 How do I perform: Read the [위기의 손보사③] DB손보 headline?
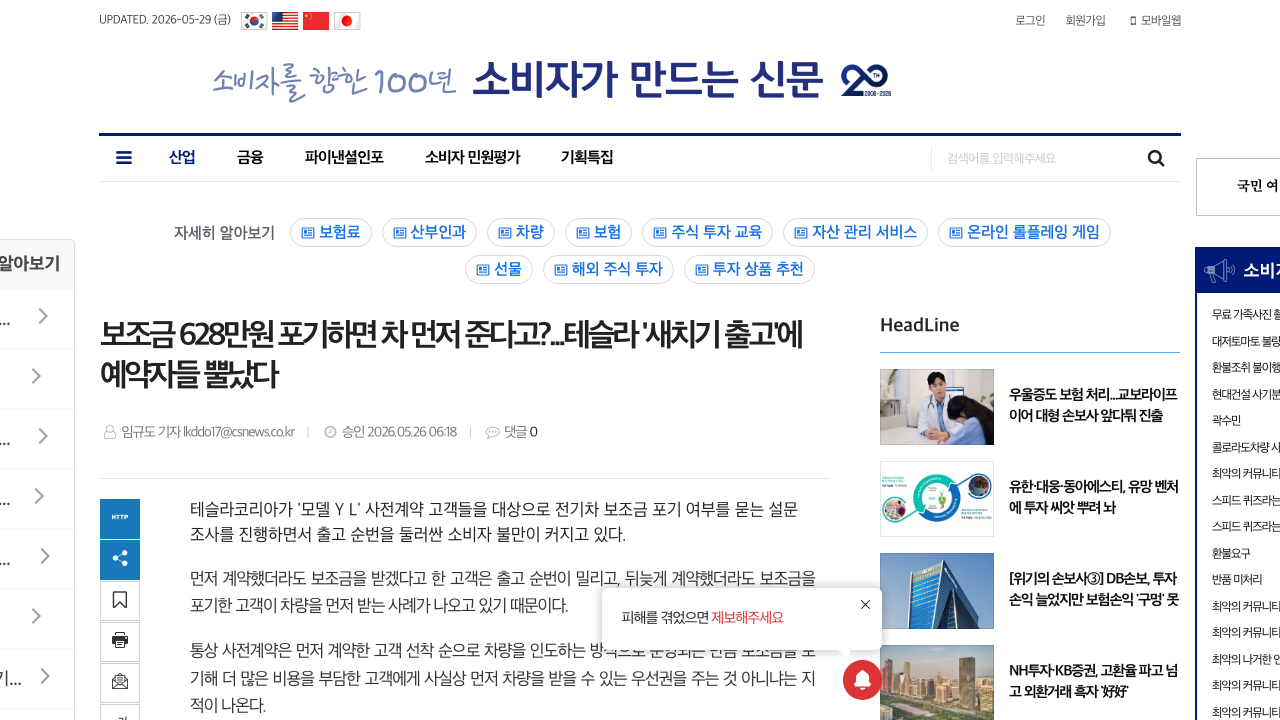pyautogui.click(x=1094, y=589)
